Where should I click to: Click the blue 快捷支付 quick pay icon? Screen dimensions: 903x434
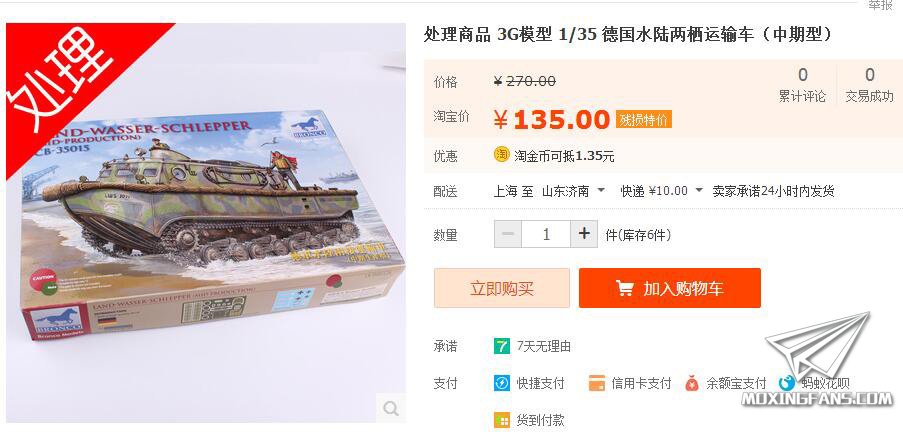coord(502,383)
